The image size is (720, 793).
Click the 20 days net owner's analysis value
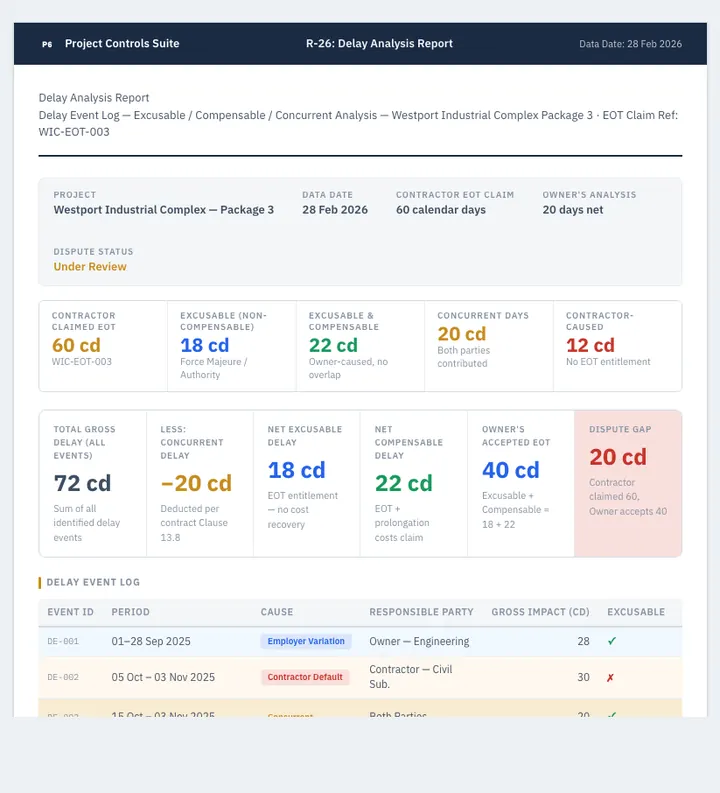tap(573, 210)
